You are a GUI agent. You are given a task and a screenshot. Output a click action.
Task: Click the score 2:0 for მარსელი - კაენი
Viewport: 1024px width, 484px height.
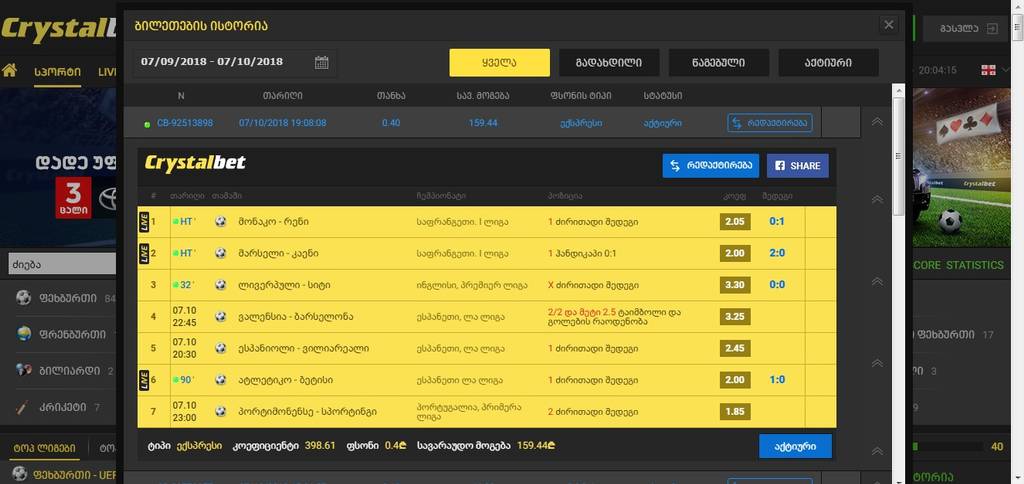coord(777,253)
